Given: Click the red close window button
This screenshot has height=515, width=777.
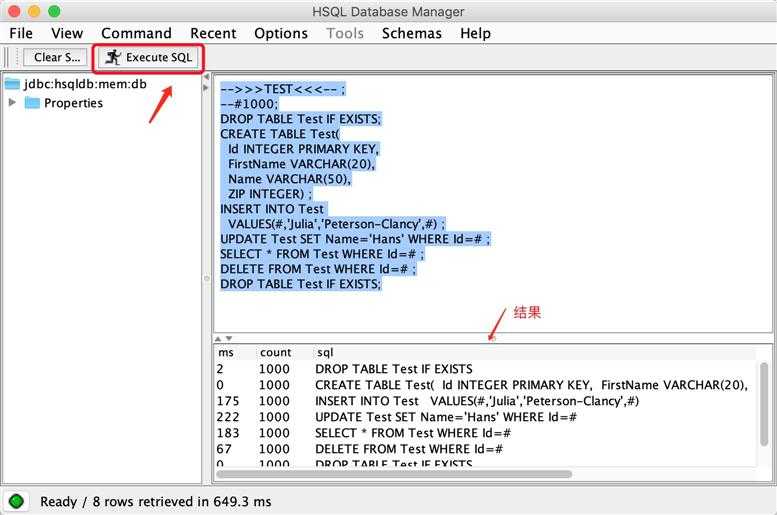Looking at the screenshot, I should click(x=15, y=11).
